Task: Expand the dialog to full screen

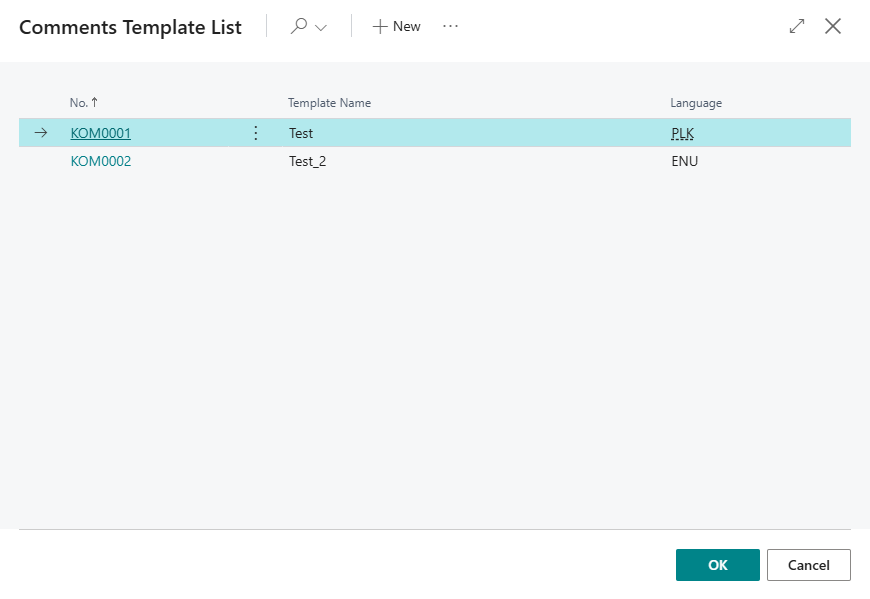Action: click(797, 27)
